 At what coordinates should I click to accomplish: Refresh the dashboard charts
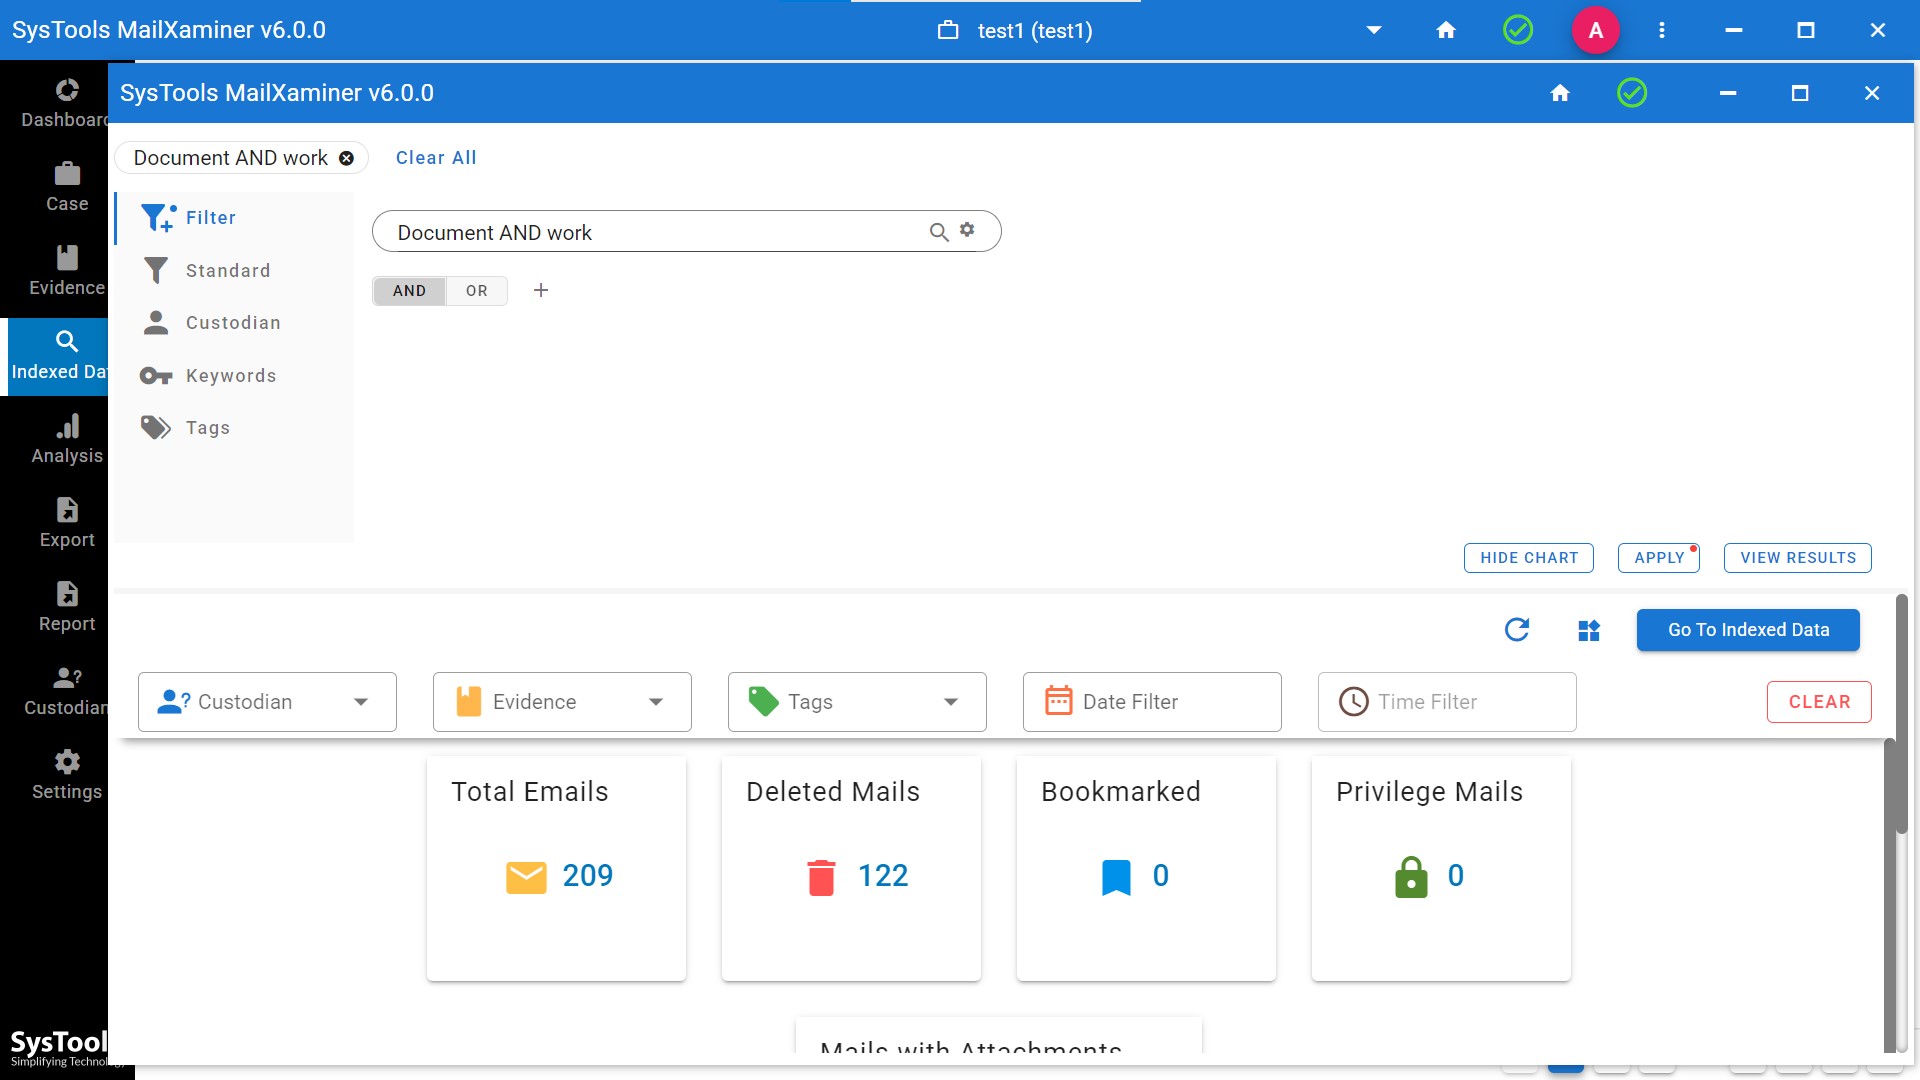pyautogui.click(x=1517, y=629)
